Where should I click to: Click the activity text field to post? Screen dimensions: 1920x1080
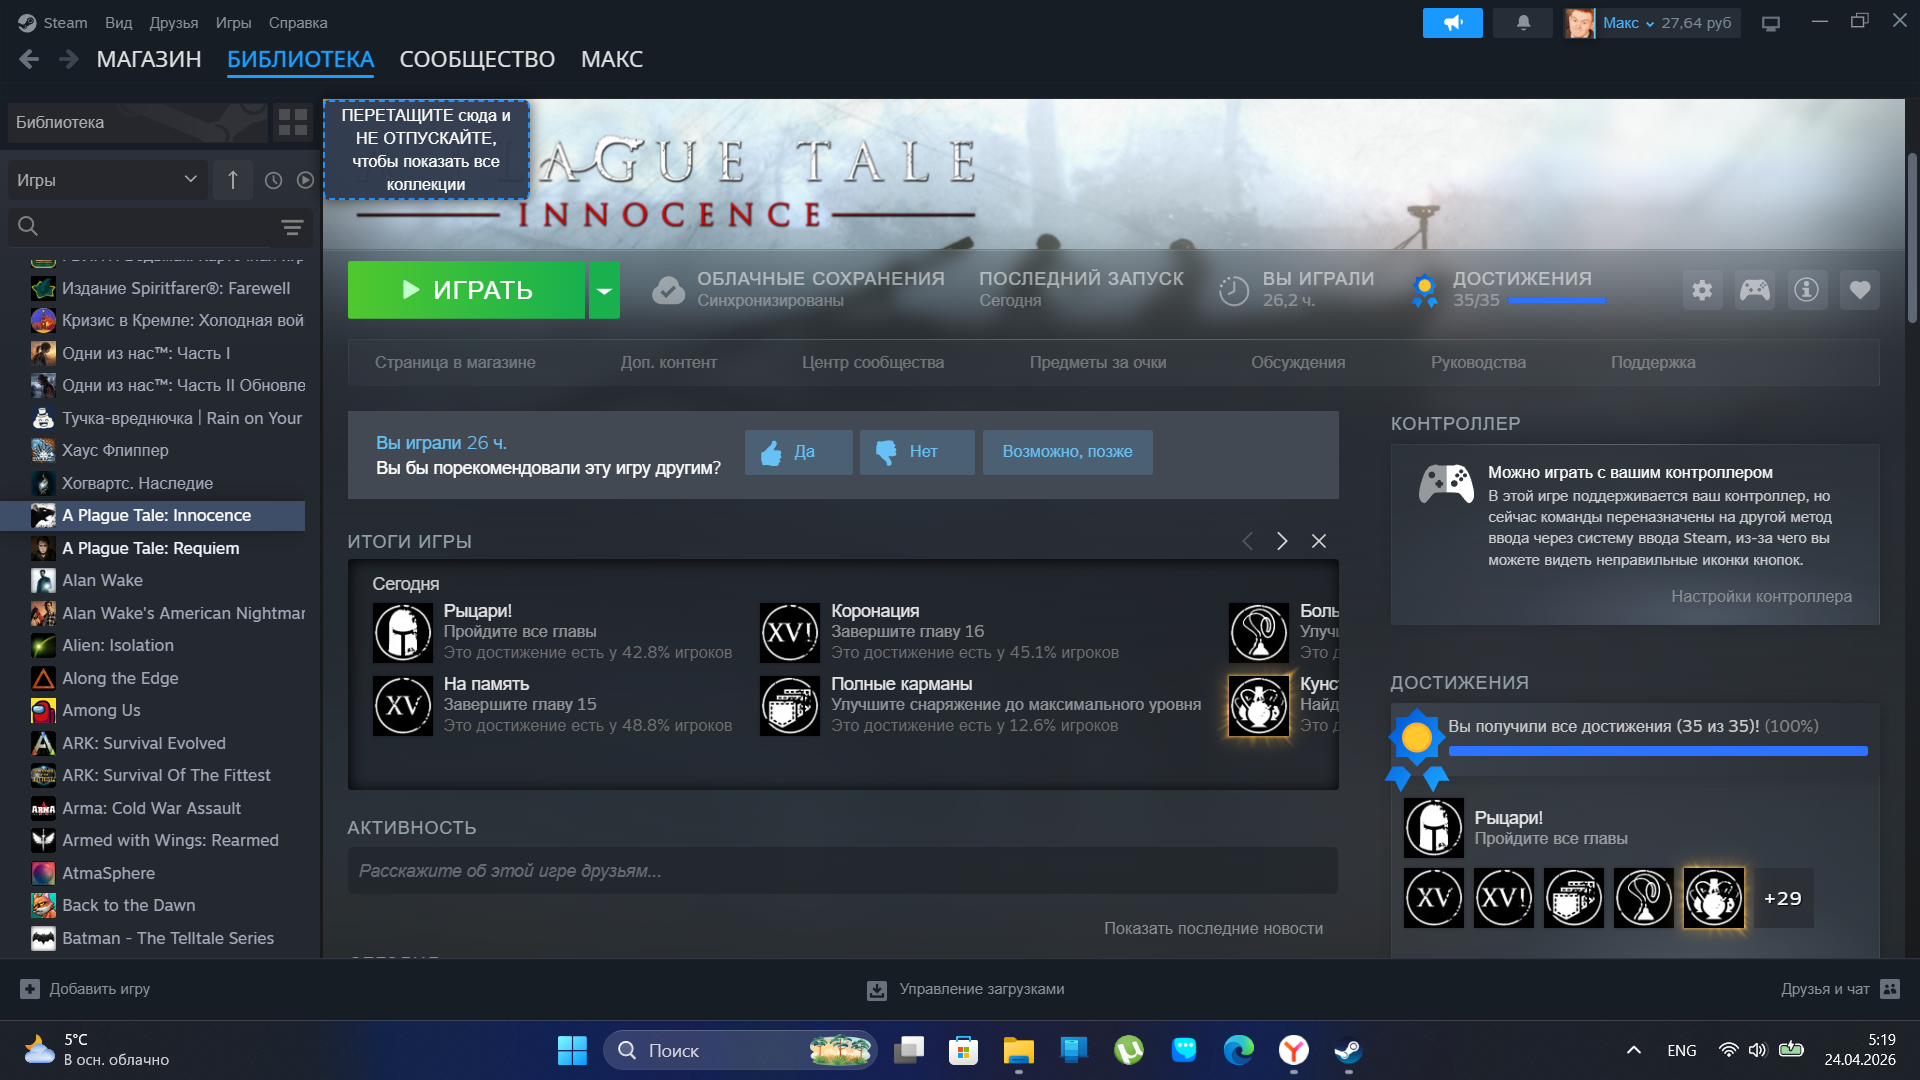[x=842, y=870]
